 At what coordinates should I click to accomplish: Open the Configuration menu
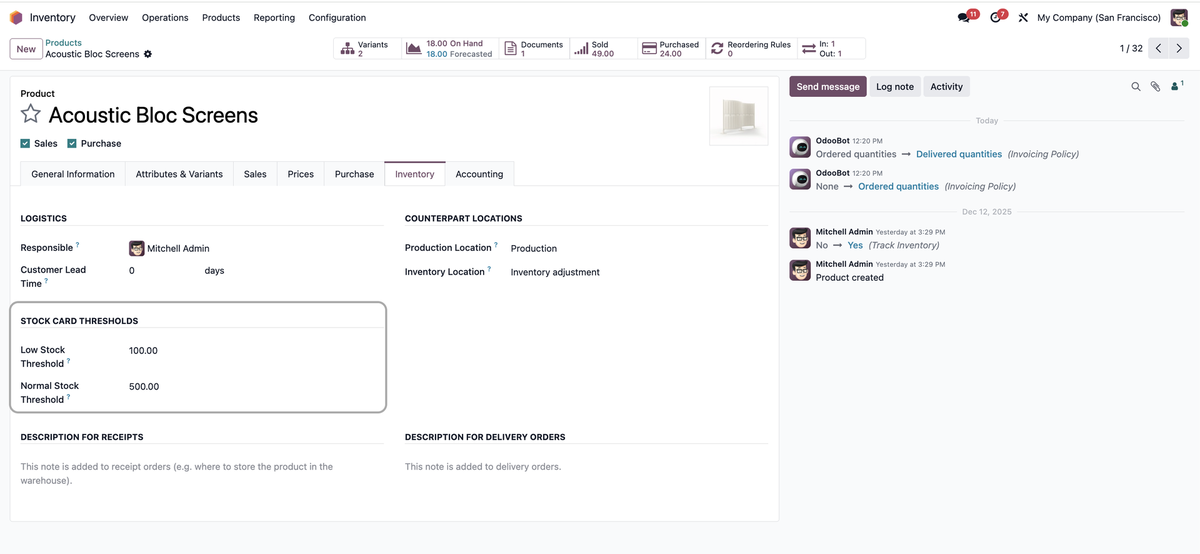click(x=337, y=18)
